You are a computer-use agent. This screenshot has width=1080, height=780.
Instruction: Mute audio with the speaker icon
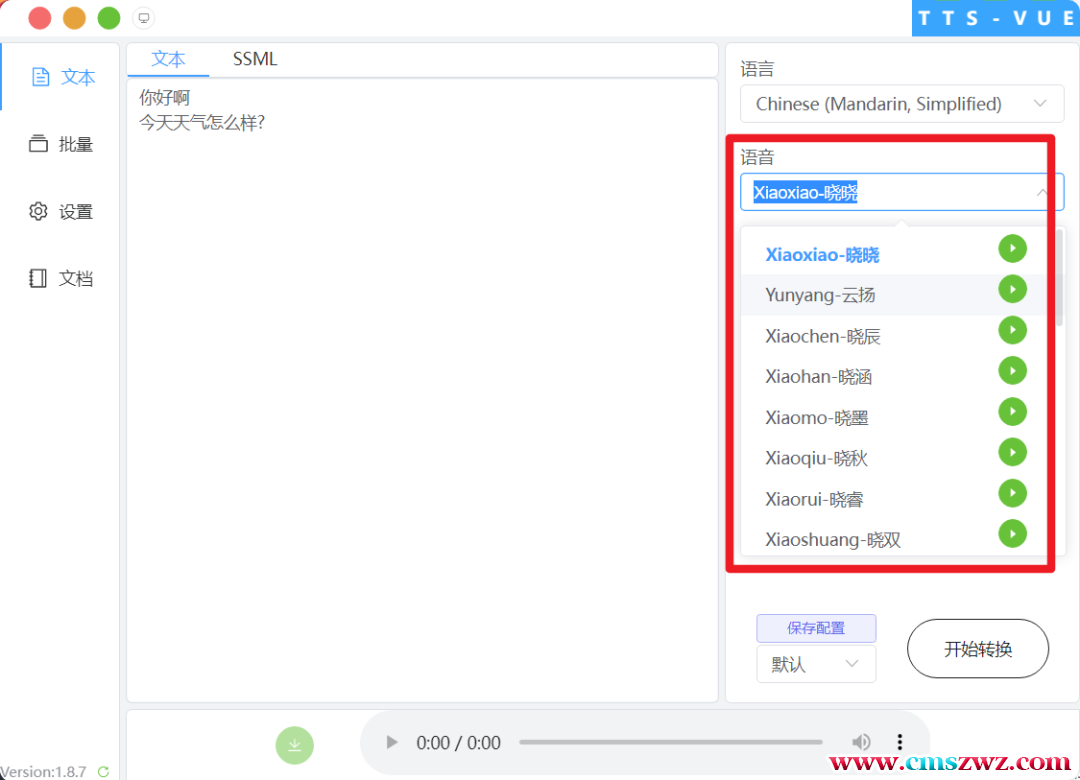[x=860, y=742]
